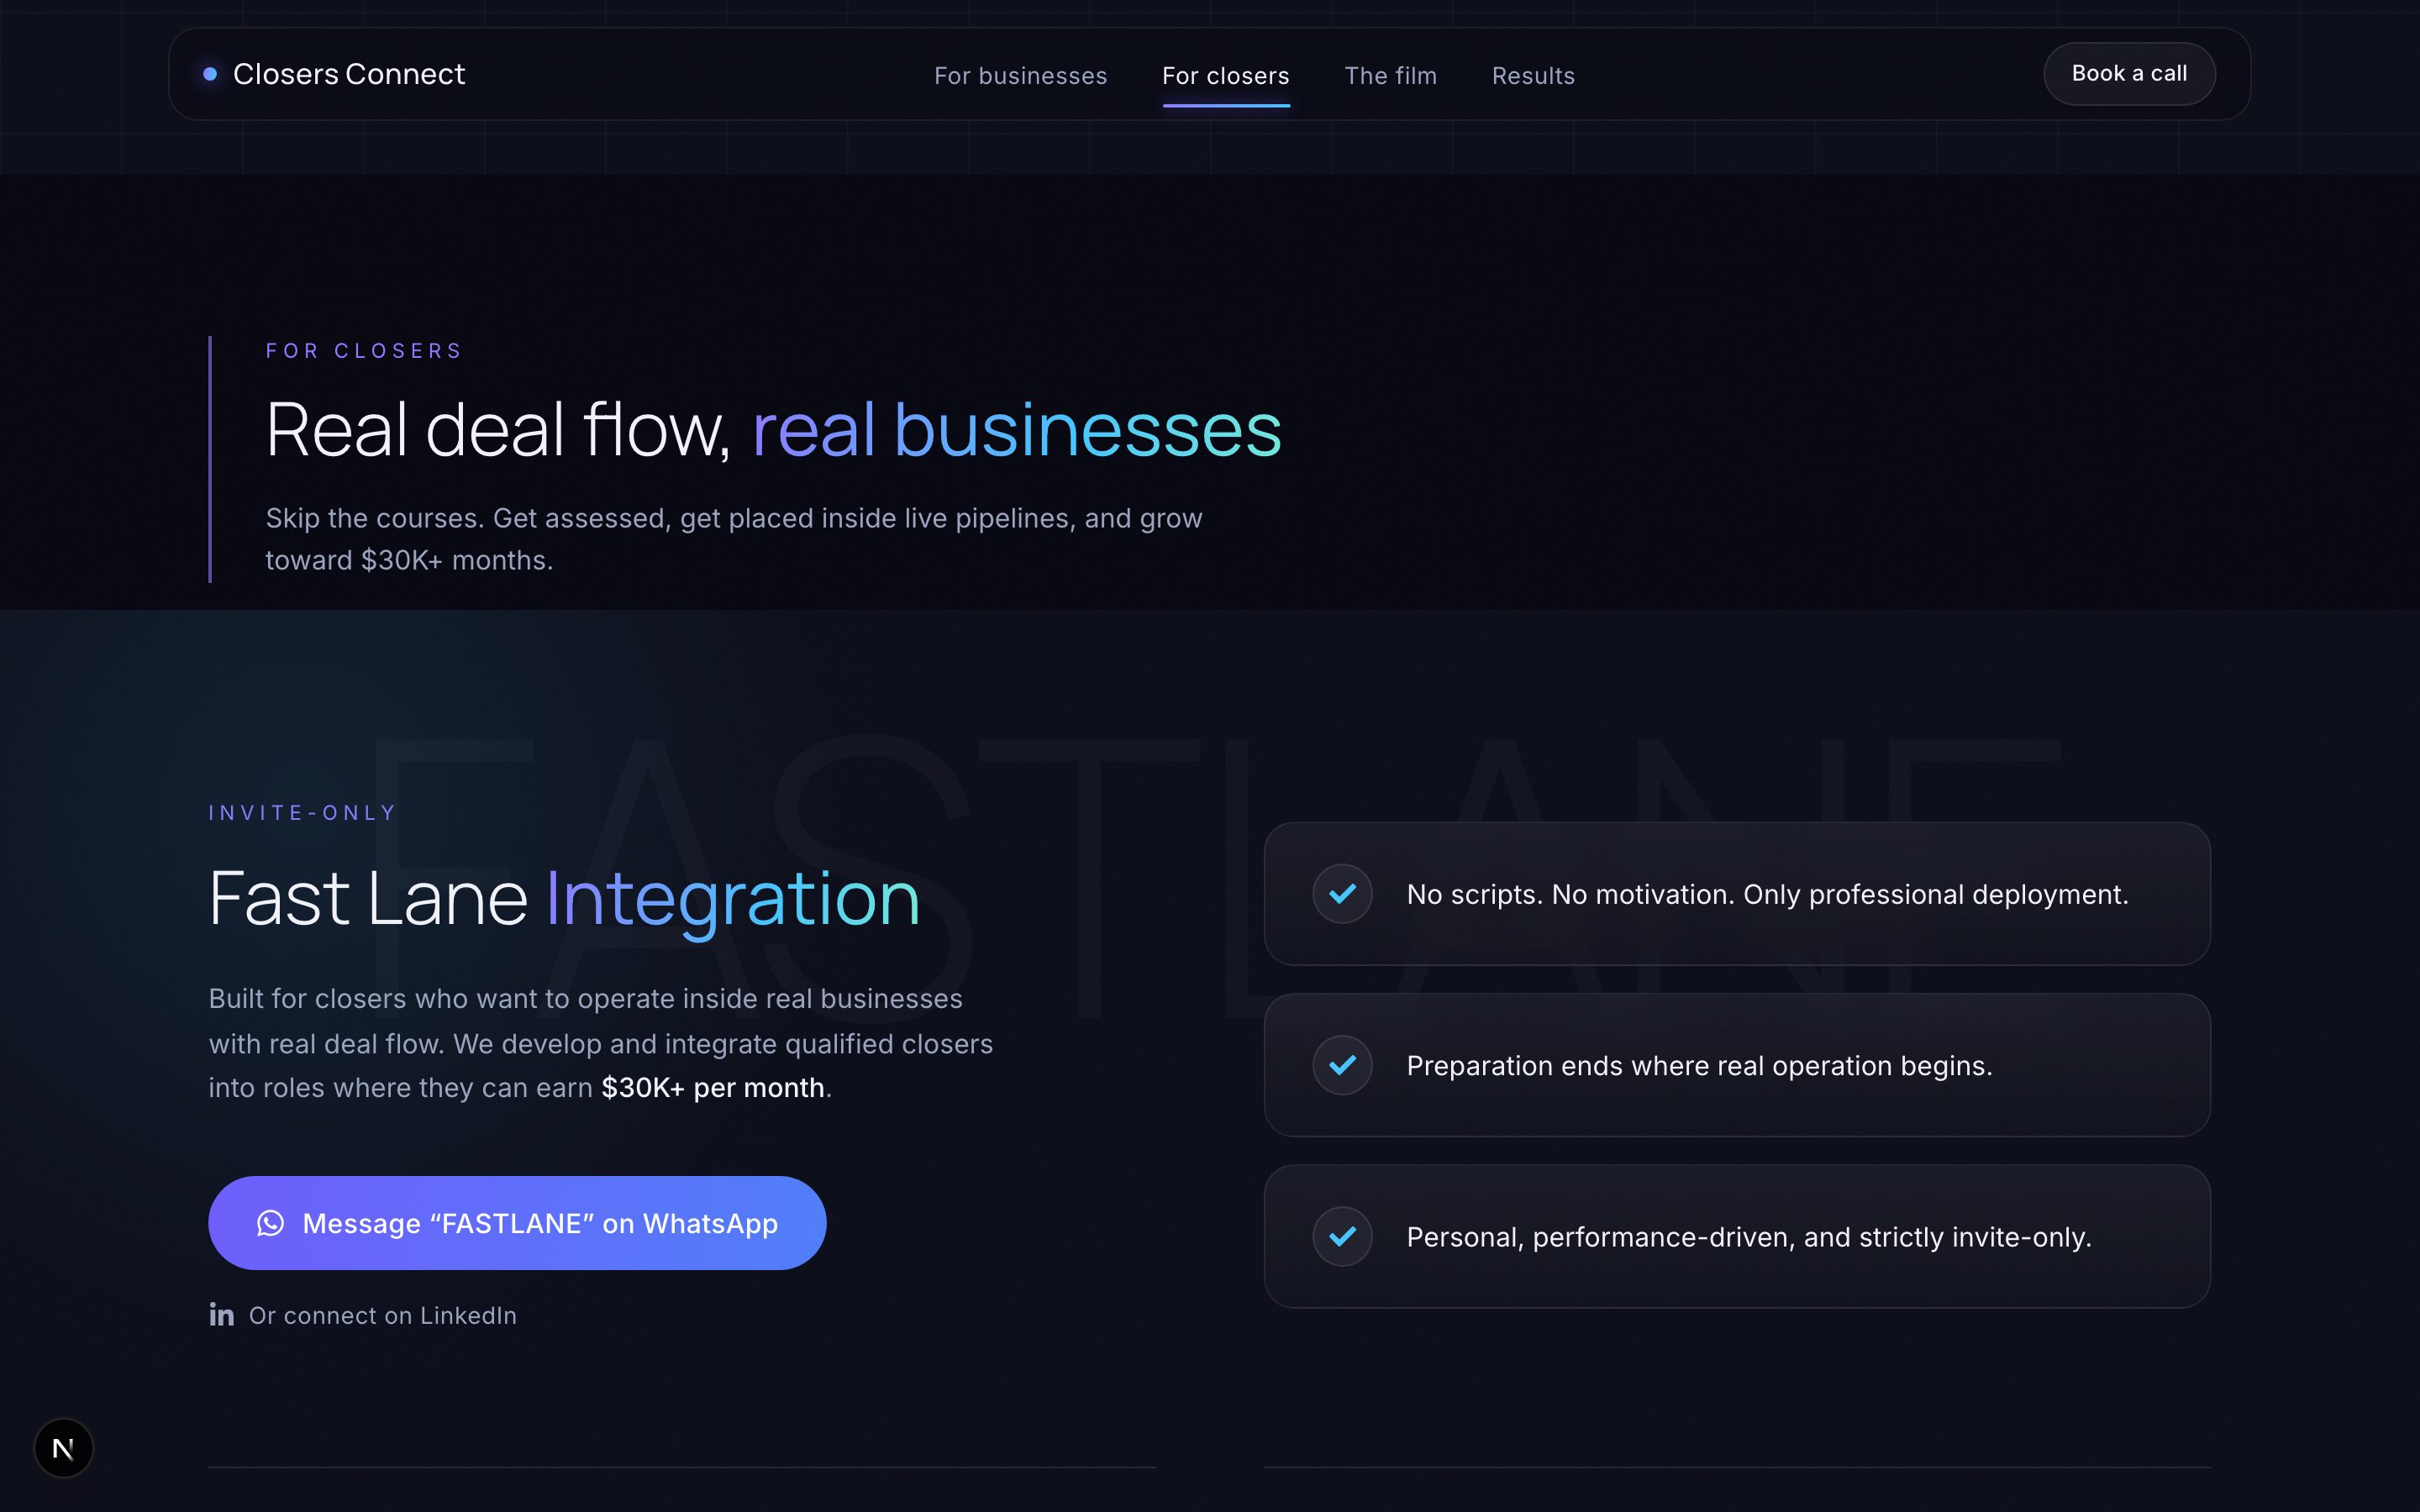Select the FOR CLOSERS section label
Viewport: 2420px width, 1512px height.
coord(364,351)
